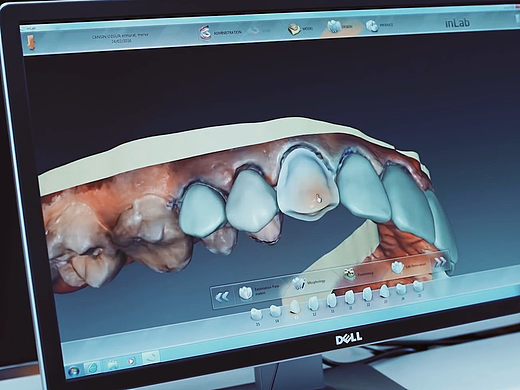Select tooth 13 in the tooth bar
The image size is (520, 390).
(331, 302)
